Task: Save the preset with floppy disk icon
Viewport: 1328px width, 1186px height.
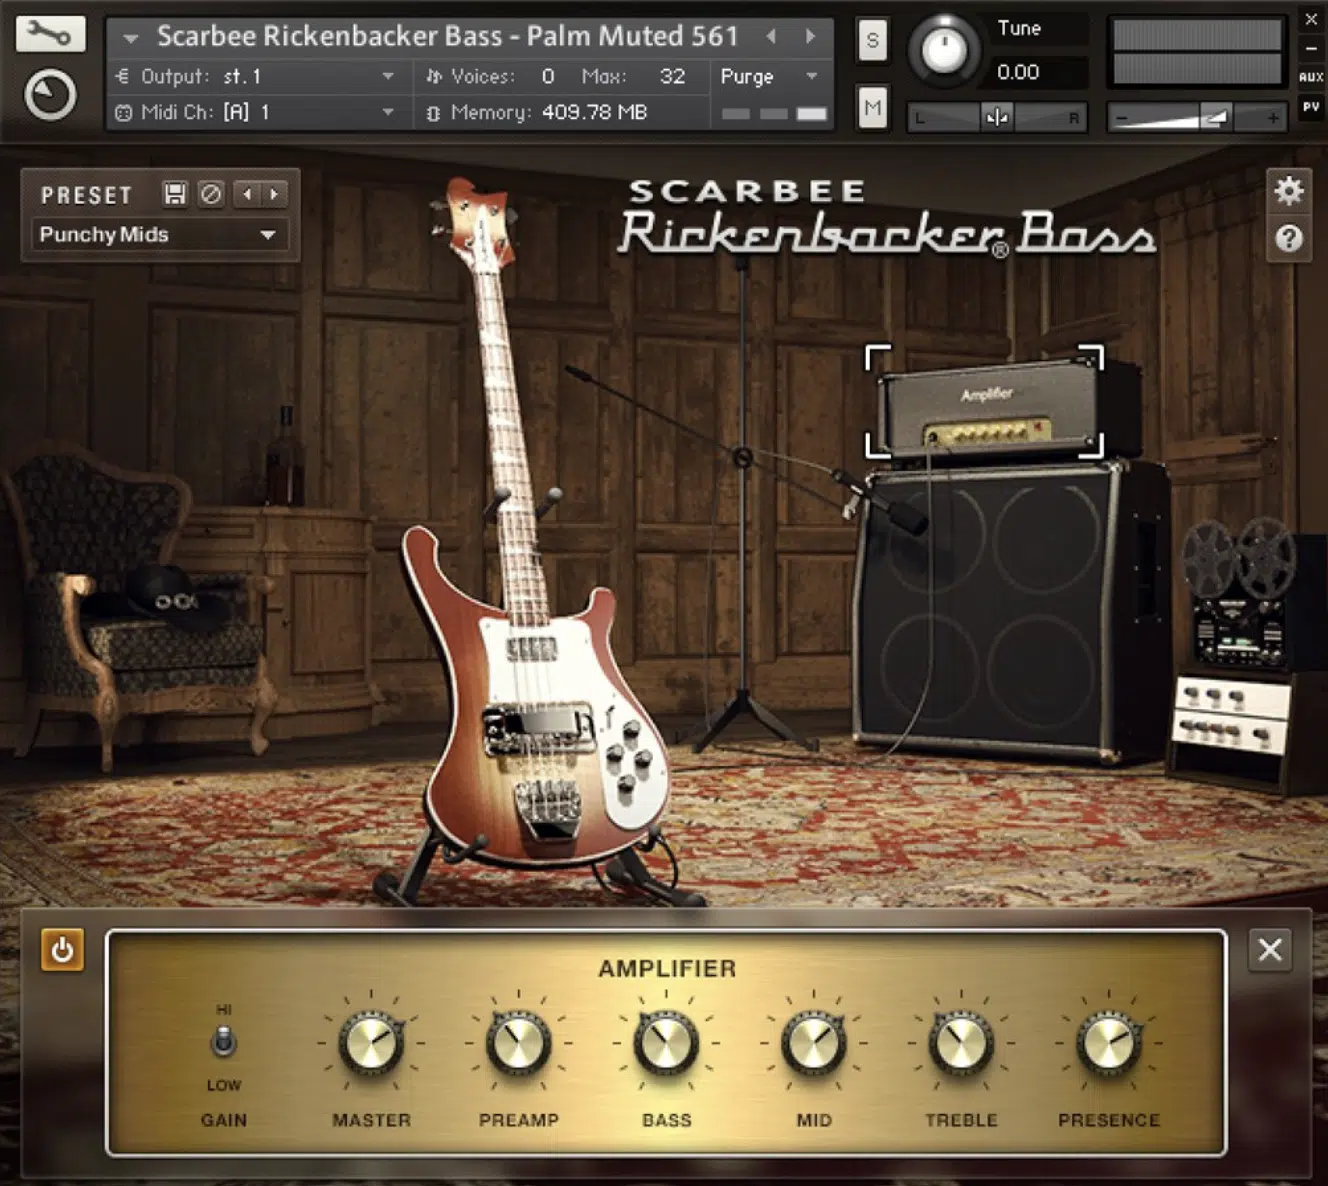Action: (175, 194)
